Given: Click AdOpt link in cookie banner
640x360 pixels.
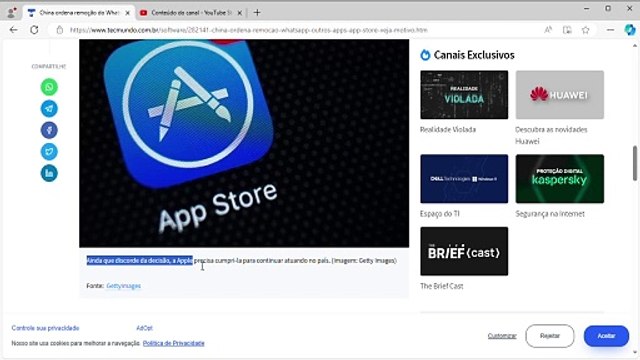Looking at the screenshot, I should click(x=144, y=328).
